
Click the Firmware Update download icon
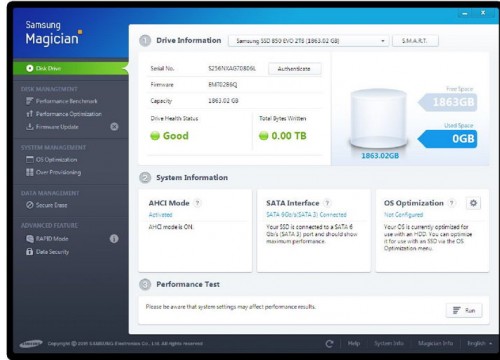click(x=30, y=127)
